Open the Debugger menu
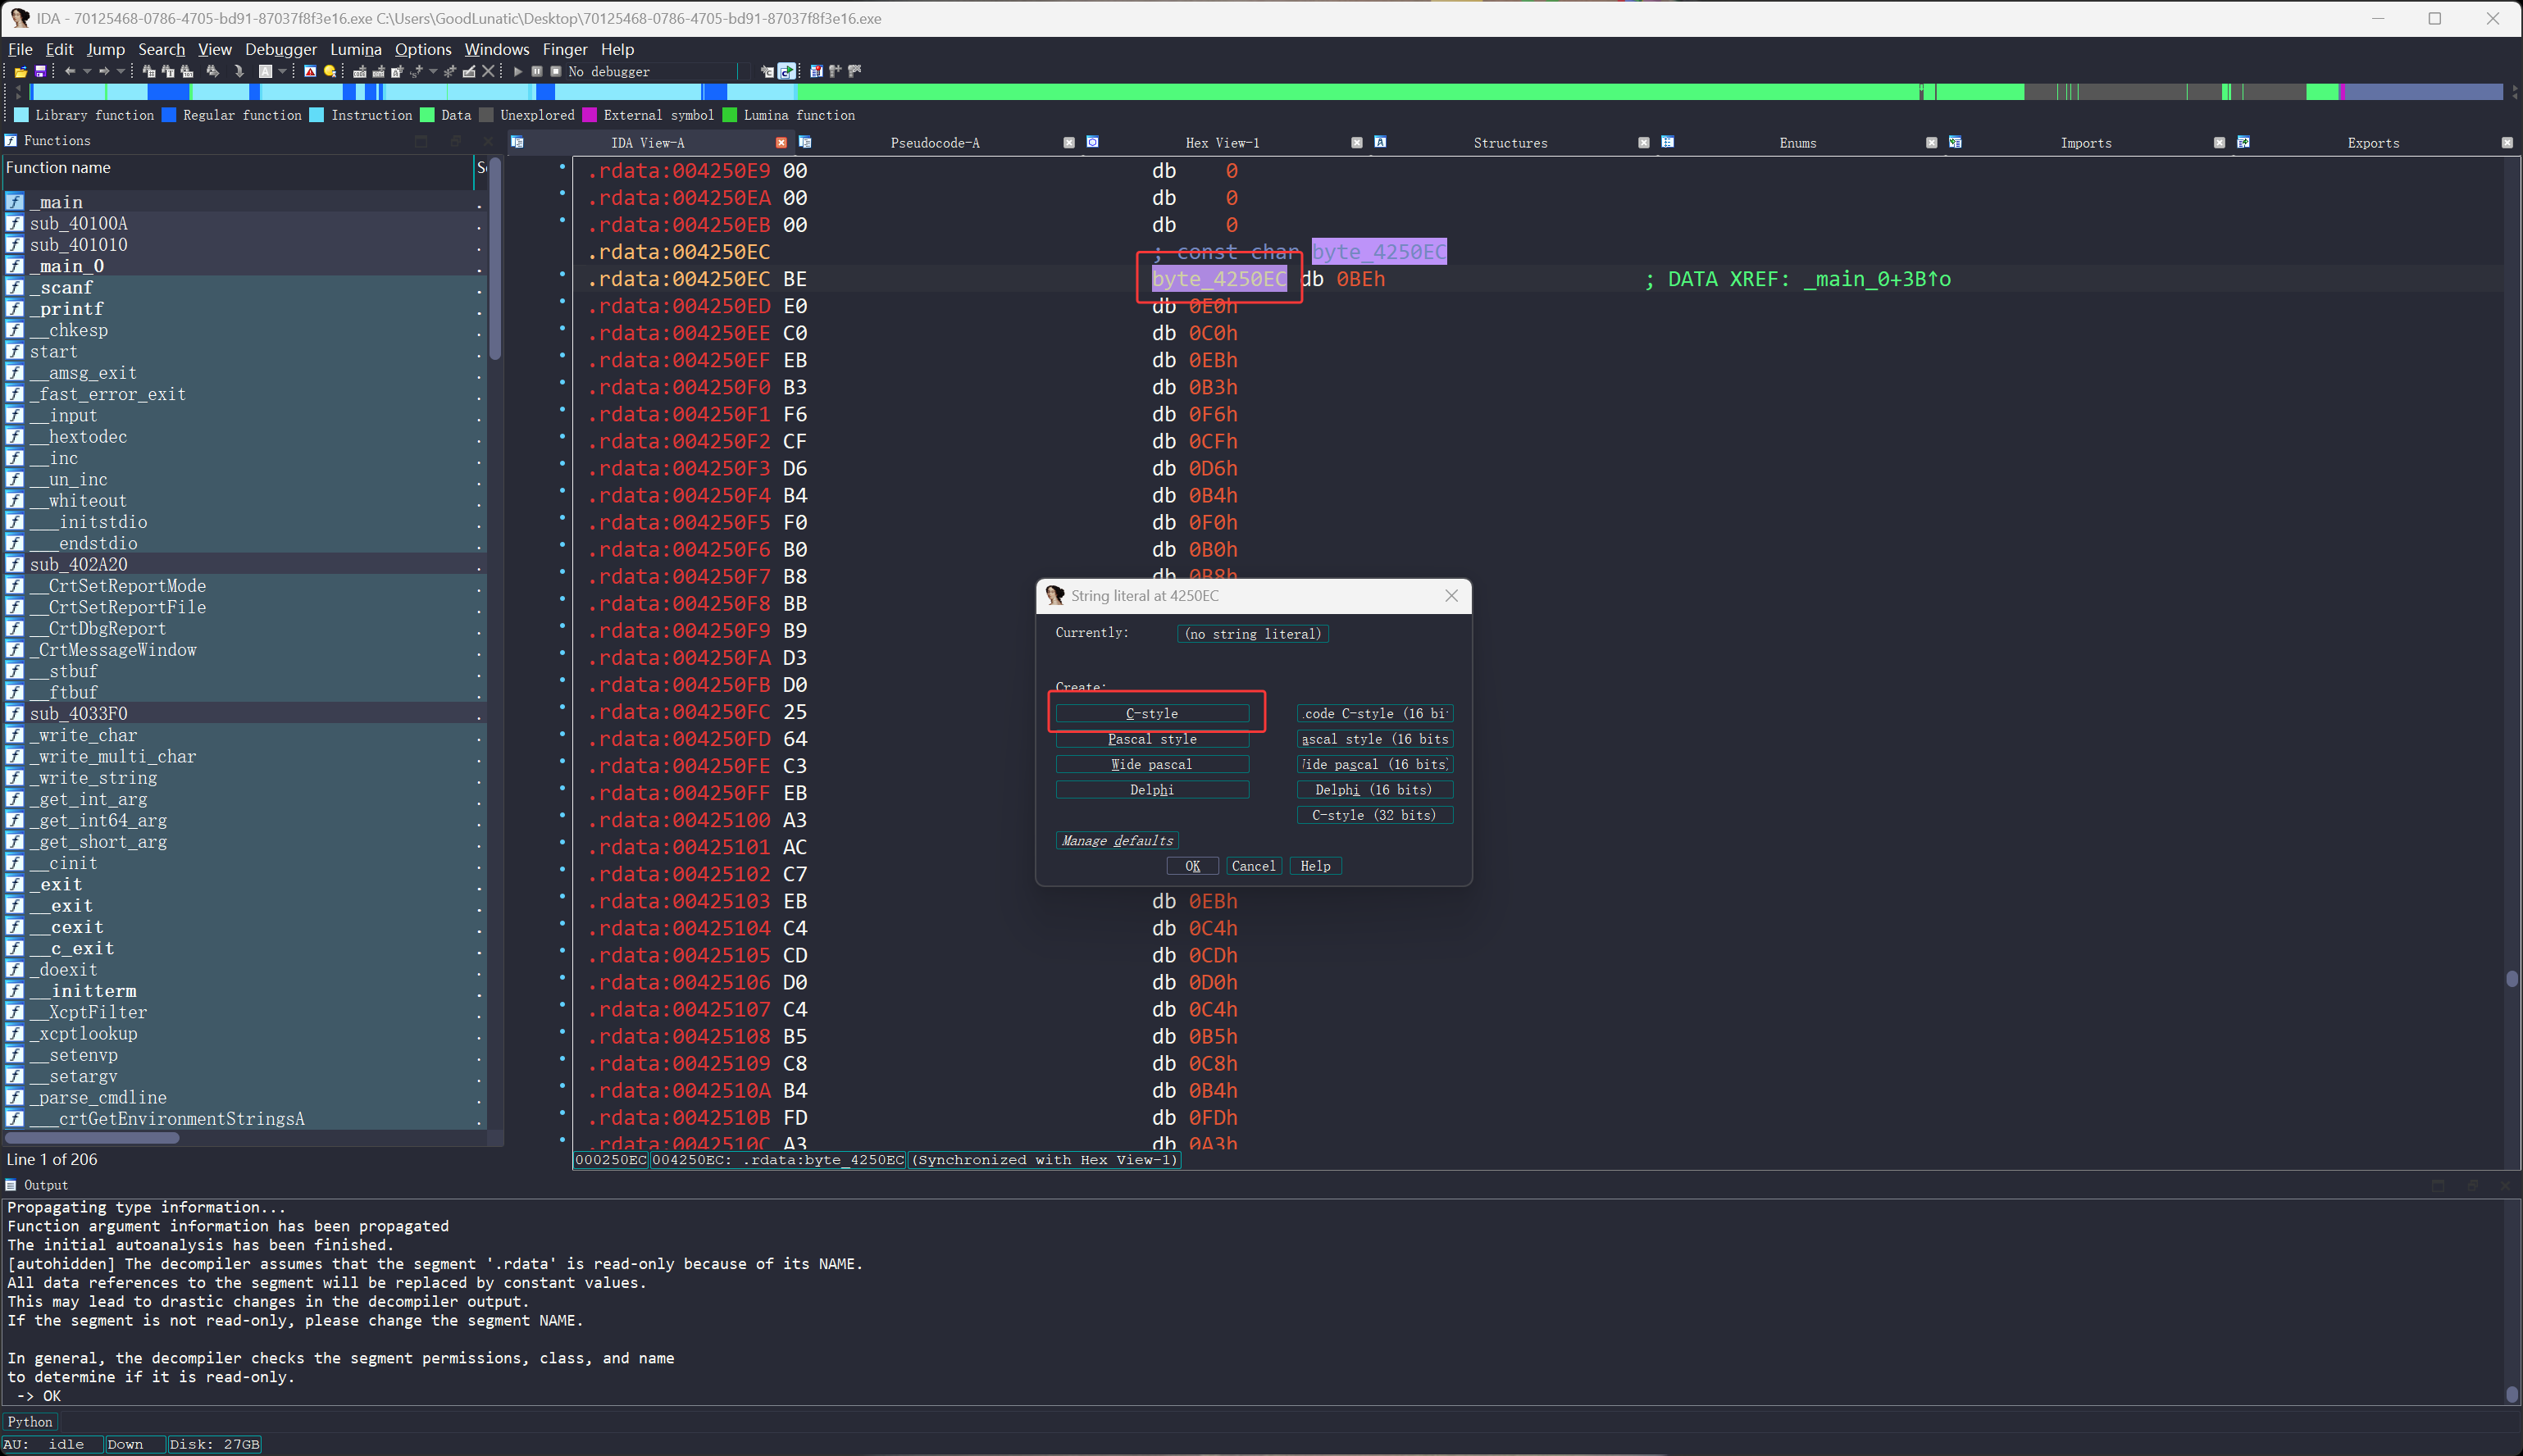This screenshot has width=2523, height=1456. click(281, 49)
